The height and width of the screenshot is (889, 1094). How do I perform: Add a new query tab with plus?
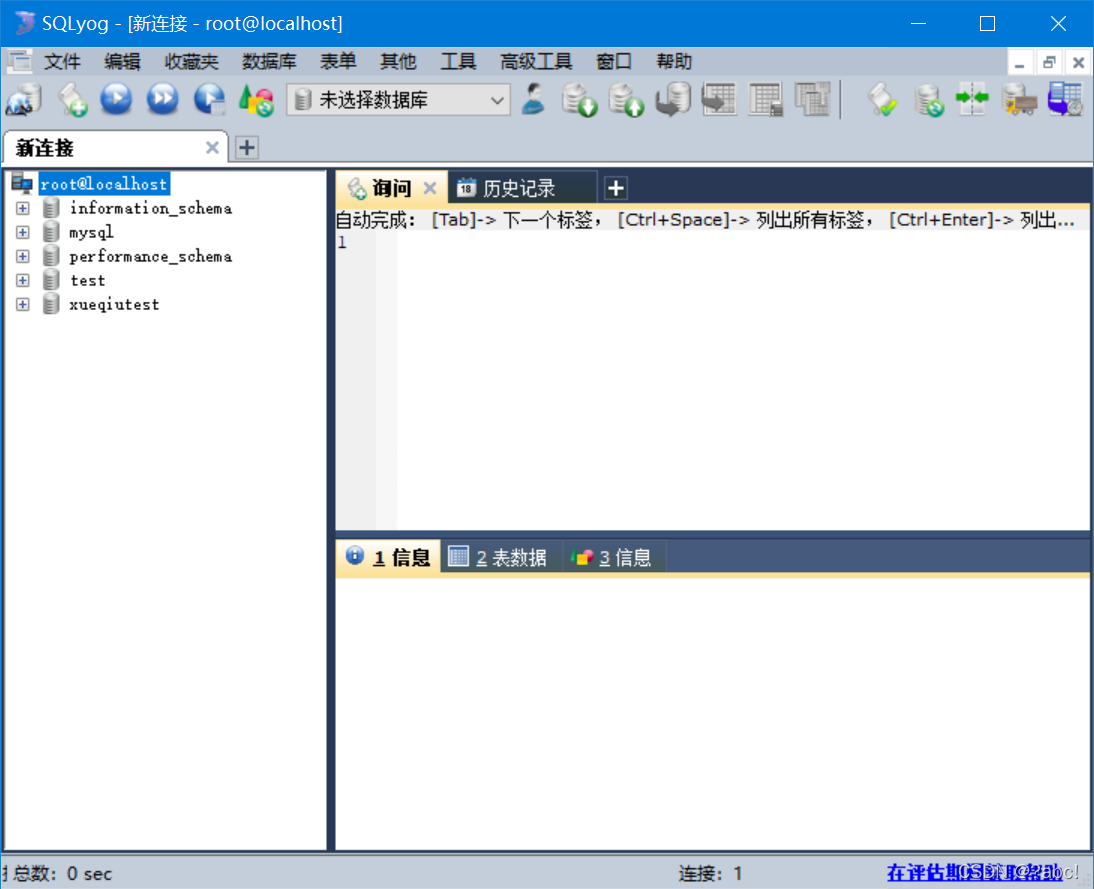(x=615, y=188)
